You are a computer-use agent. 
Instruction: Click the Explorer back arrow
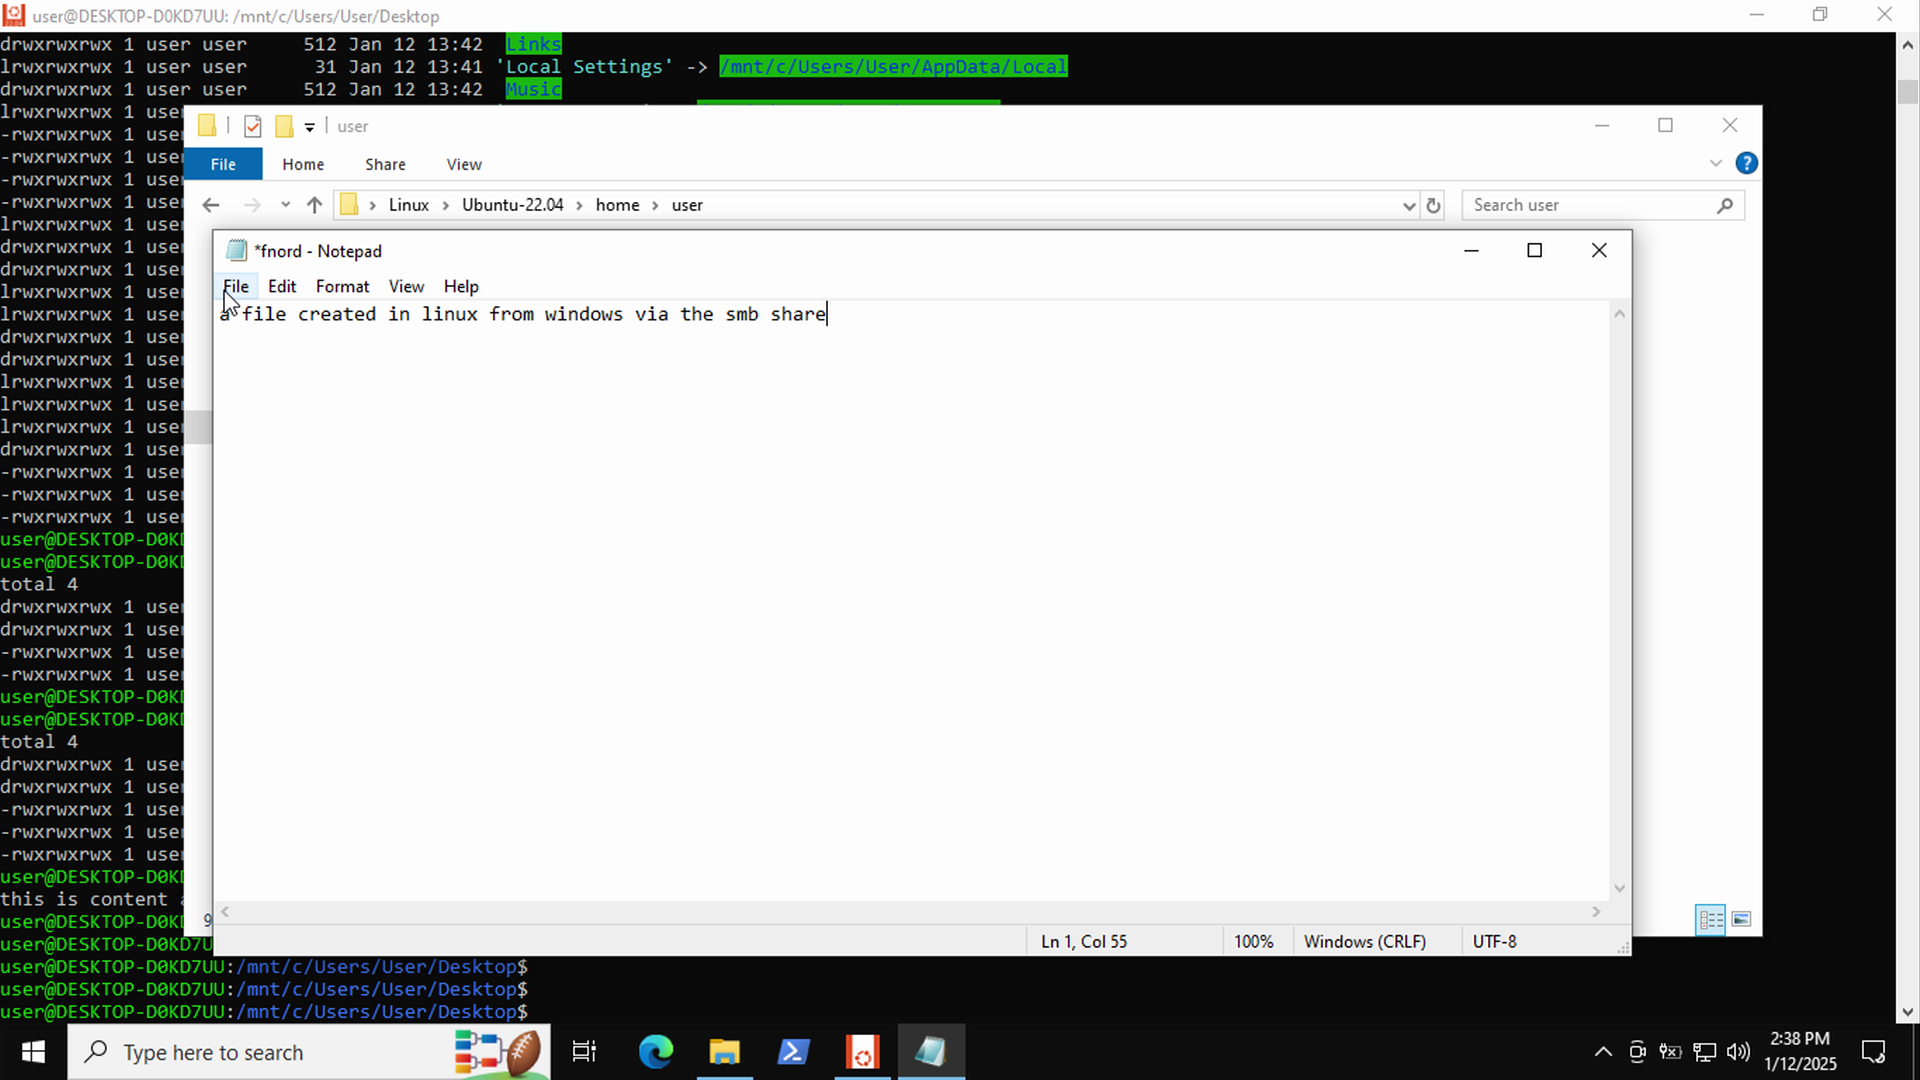210,205
